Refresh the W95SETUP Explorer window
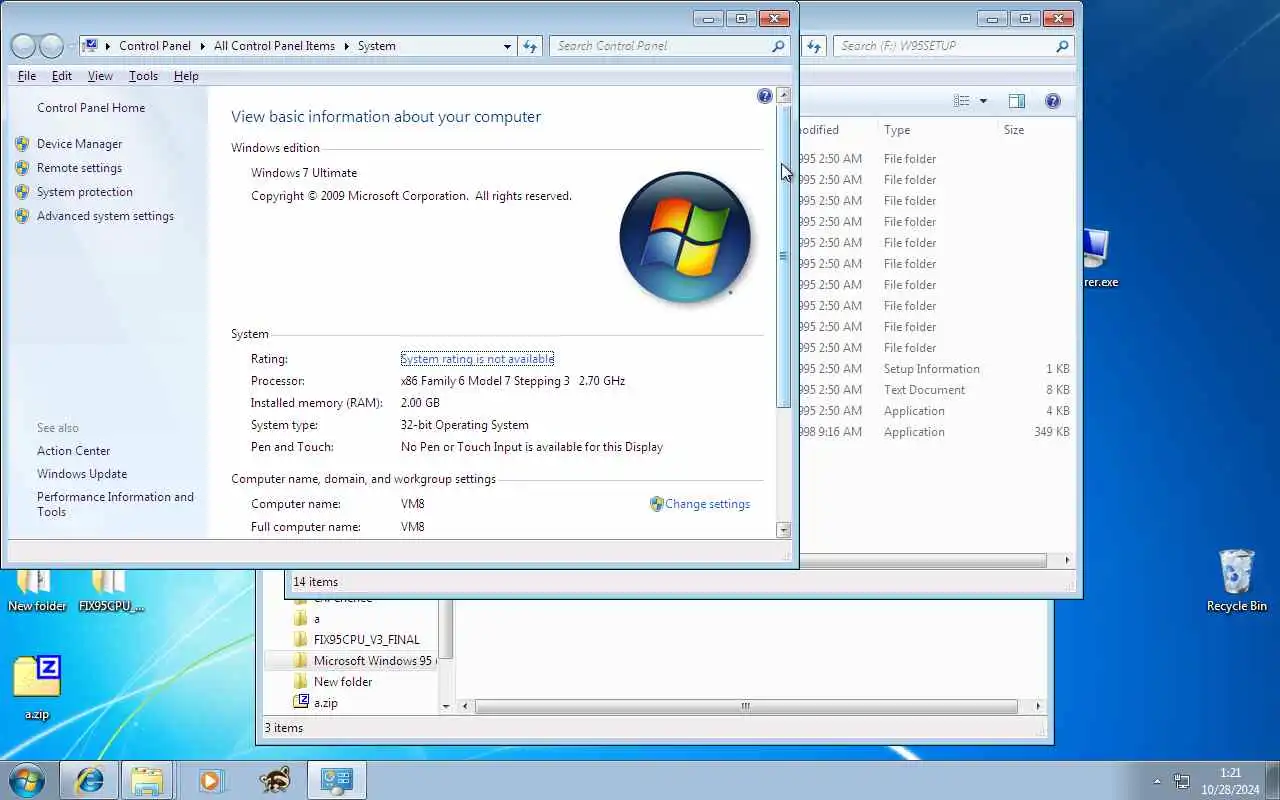The image size is (1280, 800). tap(814, 46)
